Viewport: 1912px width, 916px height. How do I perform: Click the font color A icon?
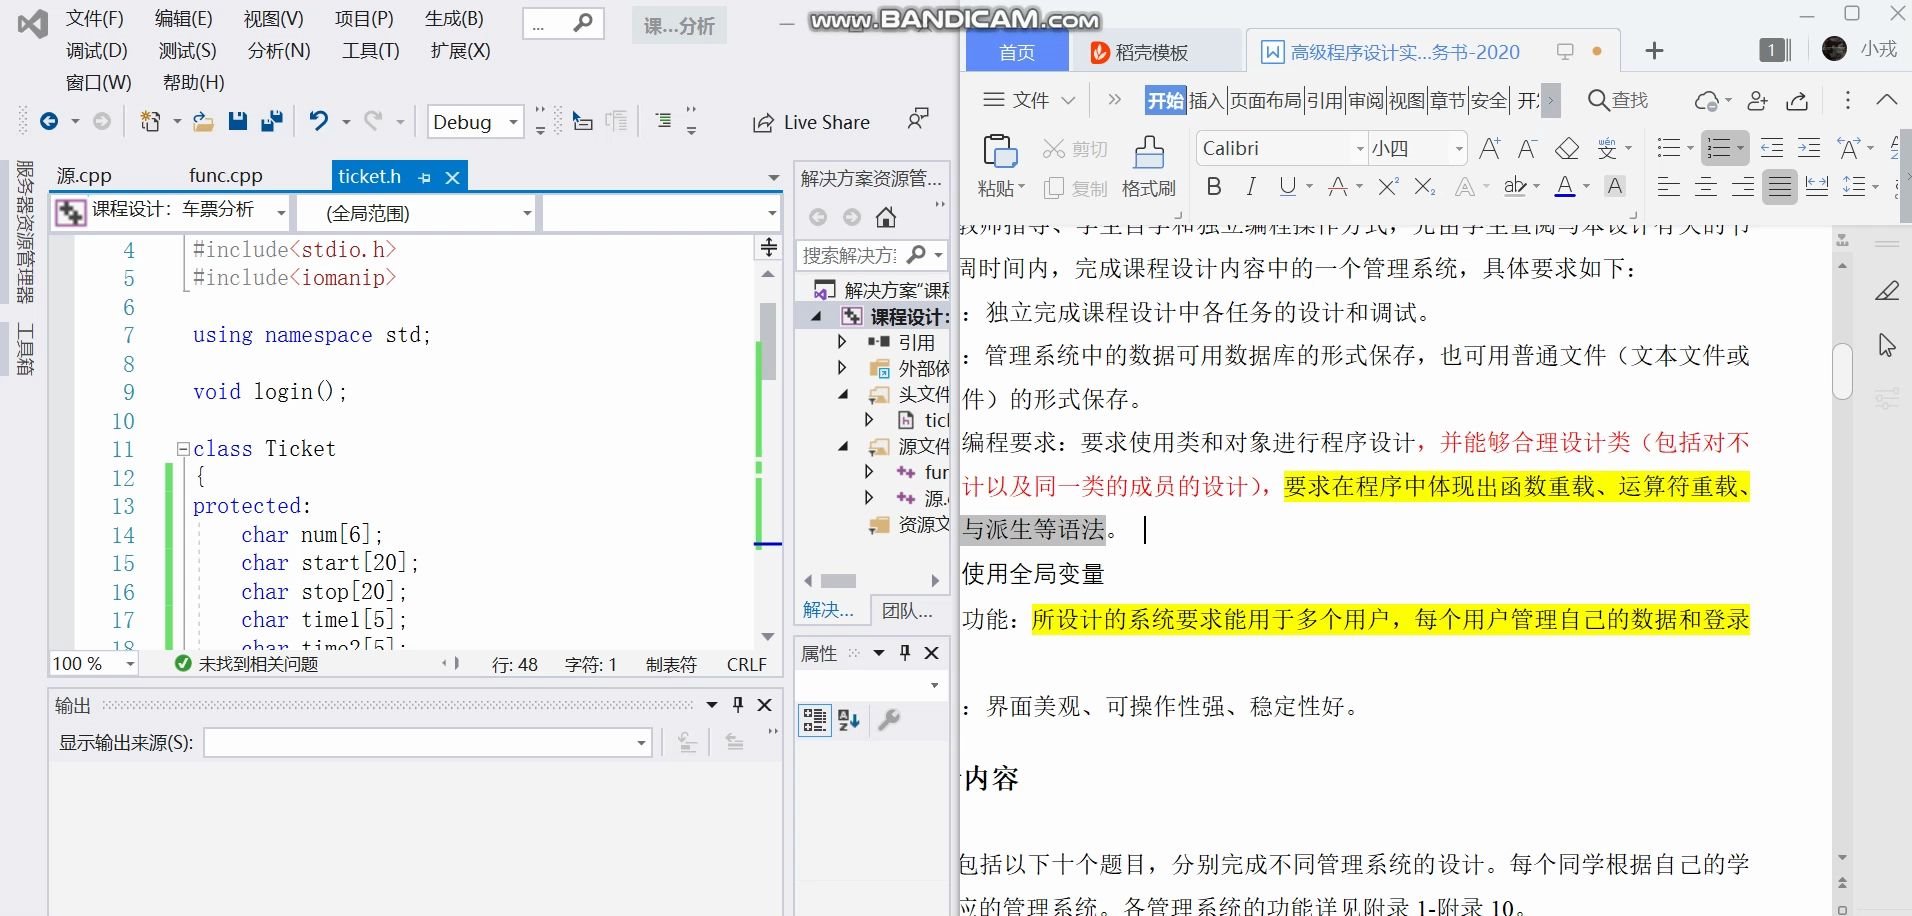[1565, 186]
